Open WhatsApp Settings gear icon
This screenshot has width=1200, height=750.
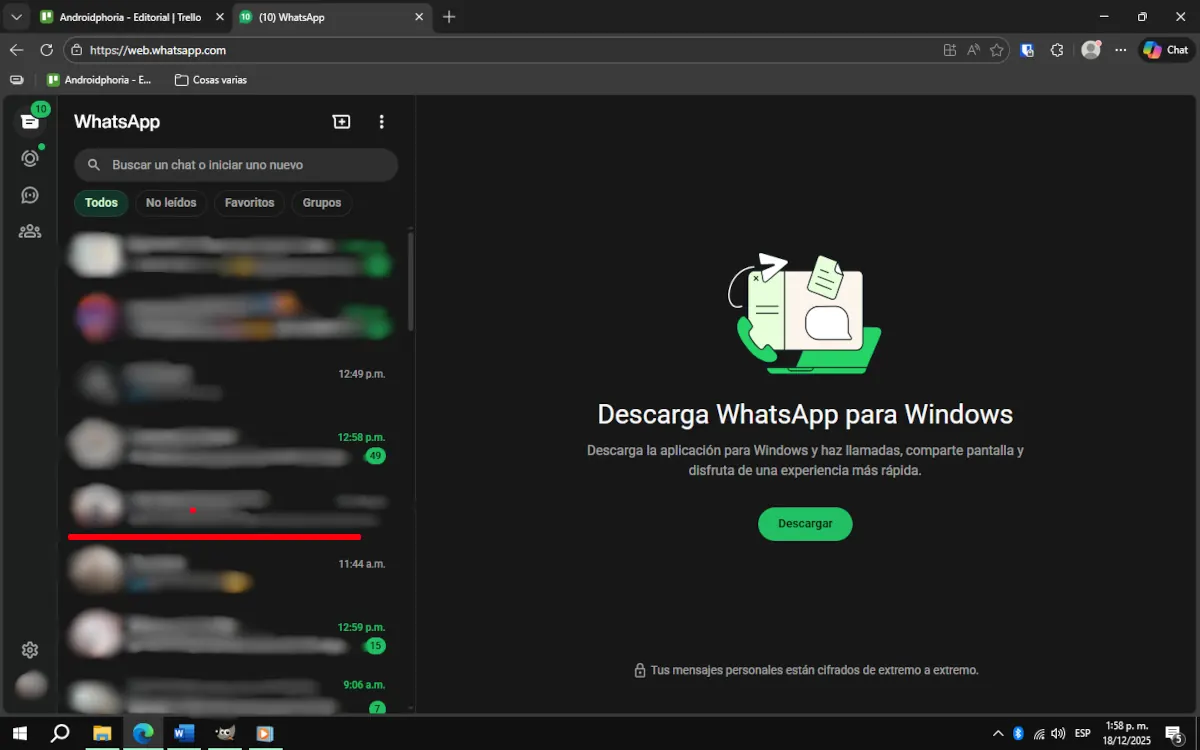(x=29, y=649)
